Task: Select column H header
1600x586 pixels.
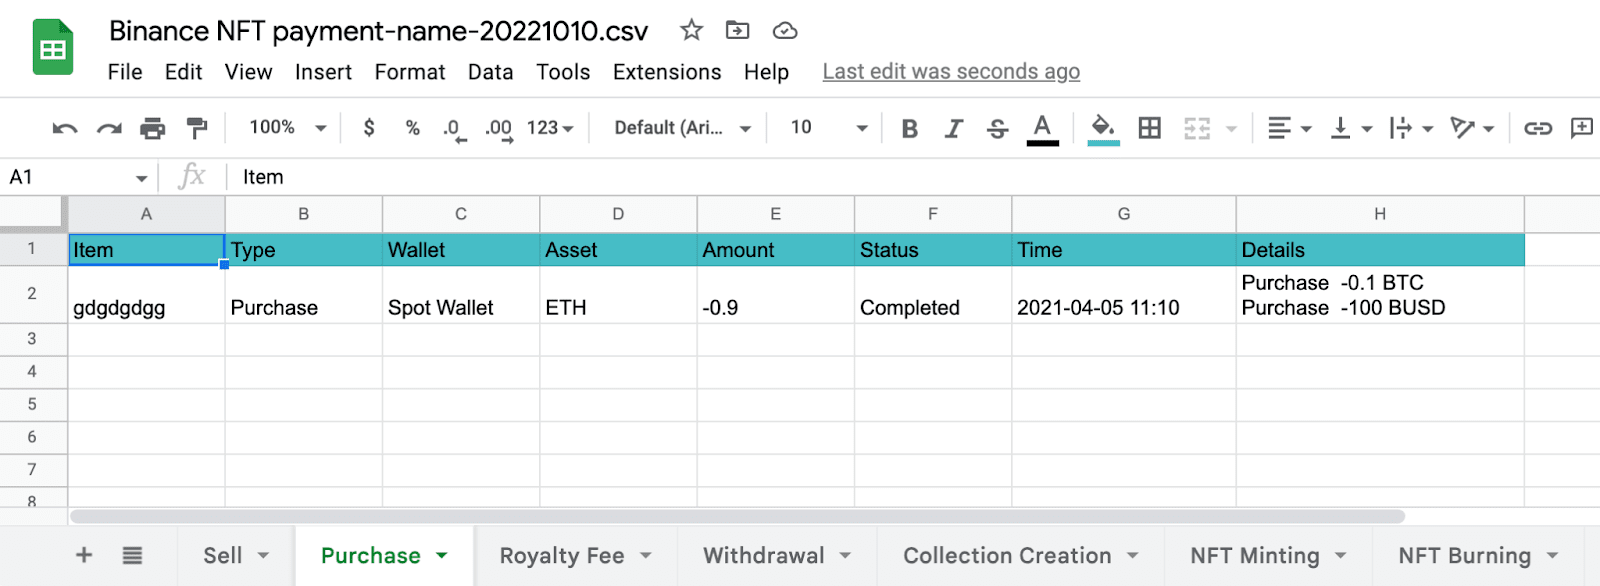Action: (x=1380, y=214)
